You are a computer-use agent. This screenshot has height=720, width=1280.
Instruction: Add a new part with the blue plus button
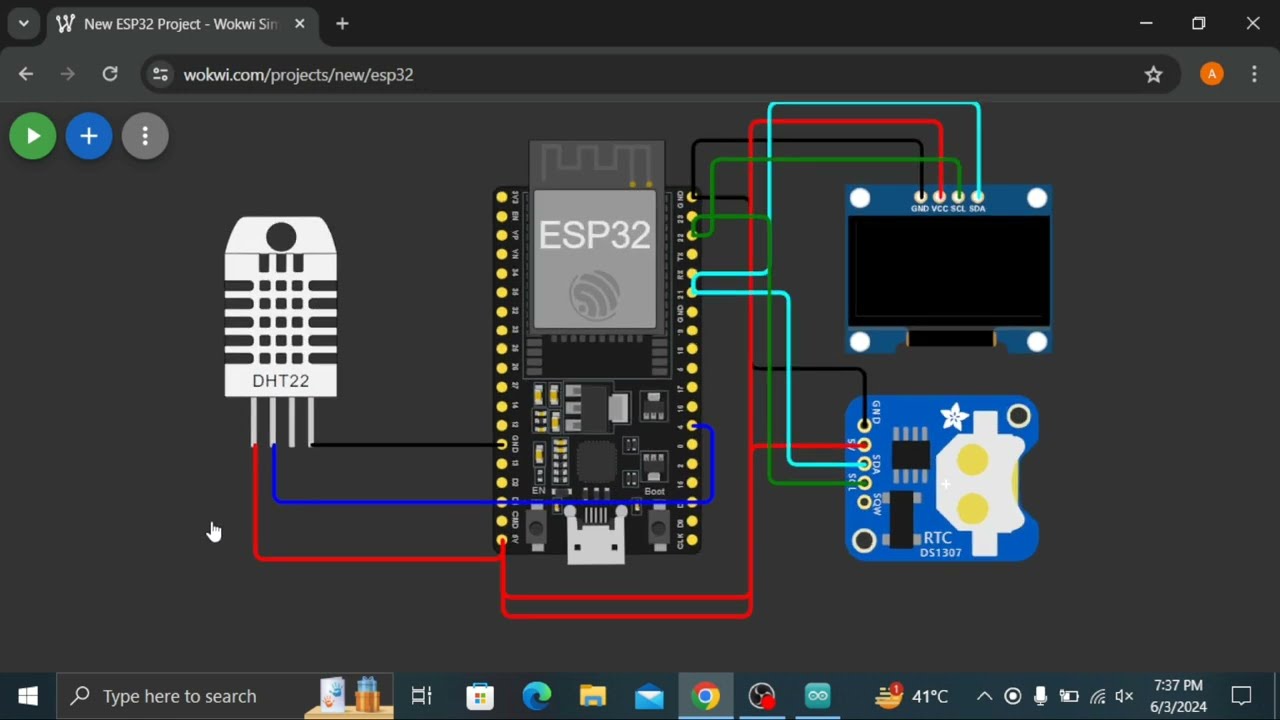click(89, 136)
